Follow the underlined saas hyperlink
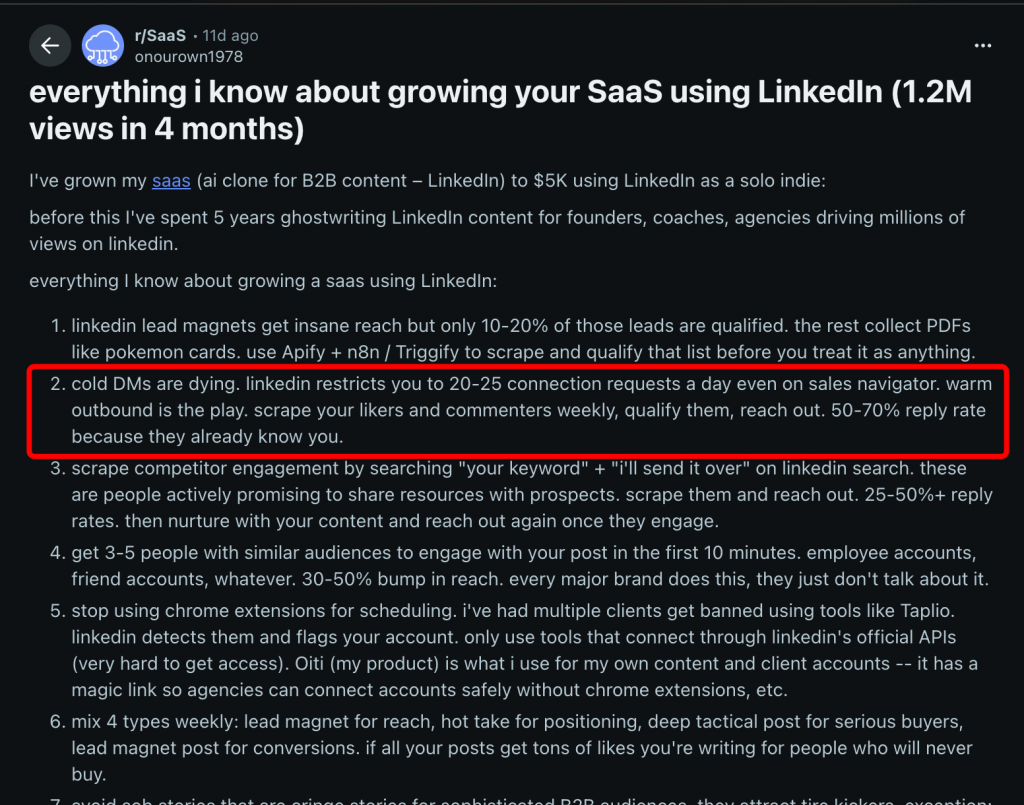 [x=171, y=180]
